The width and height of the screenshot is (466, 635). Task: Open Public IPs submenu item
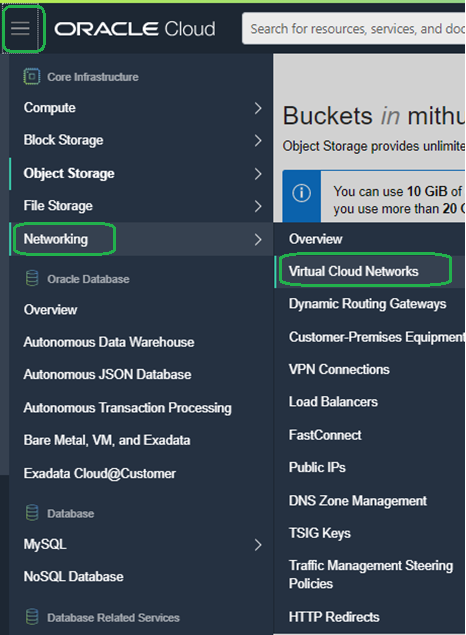coord(317,467)
